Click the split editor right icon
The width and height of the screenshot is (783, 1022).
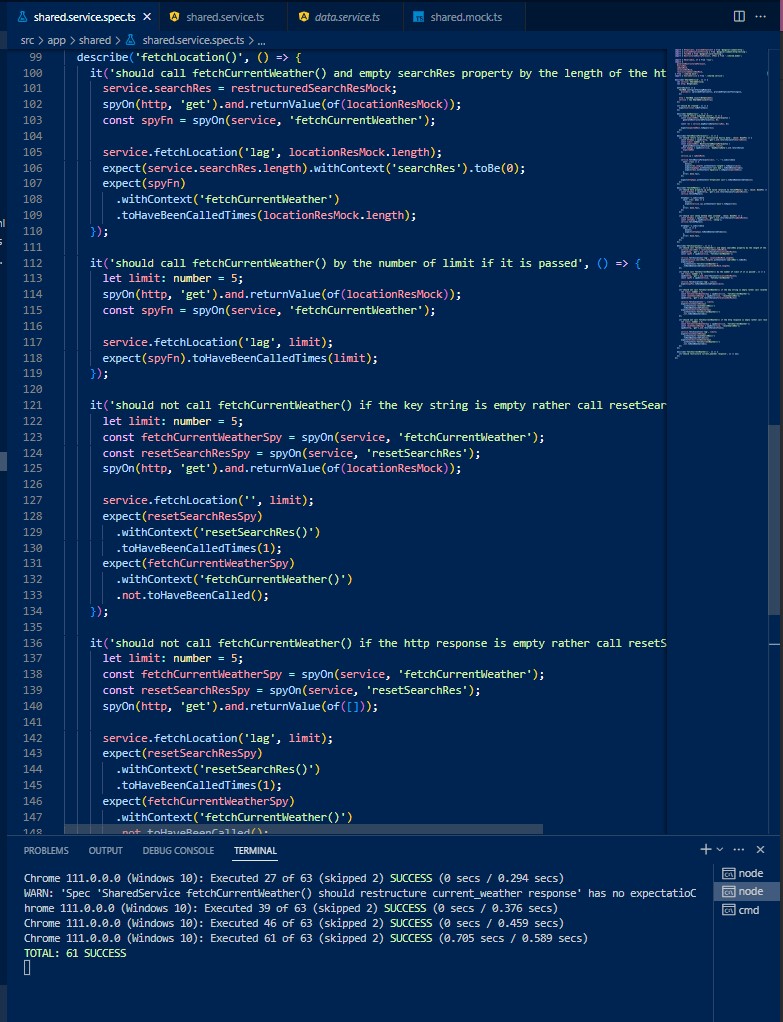(x=739, y=16)
